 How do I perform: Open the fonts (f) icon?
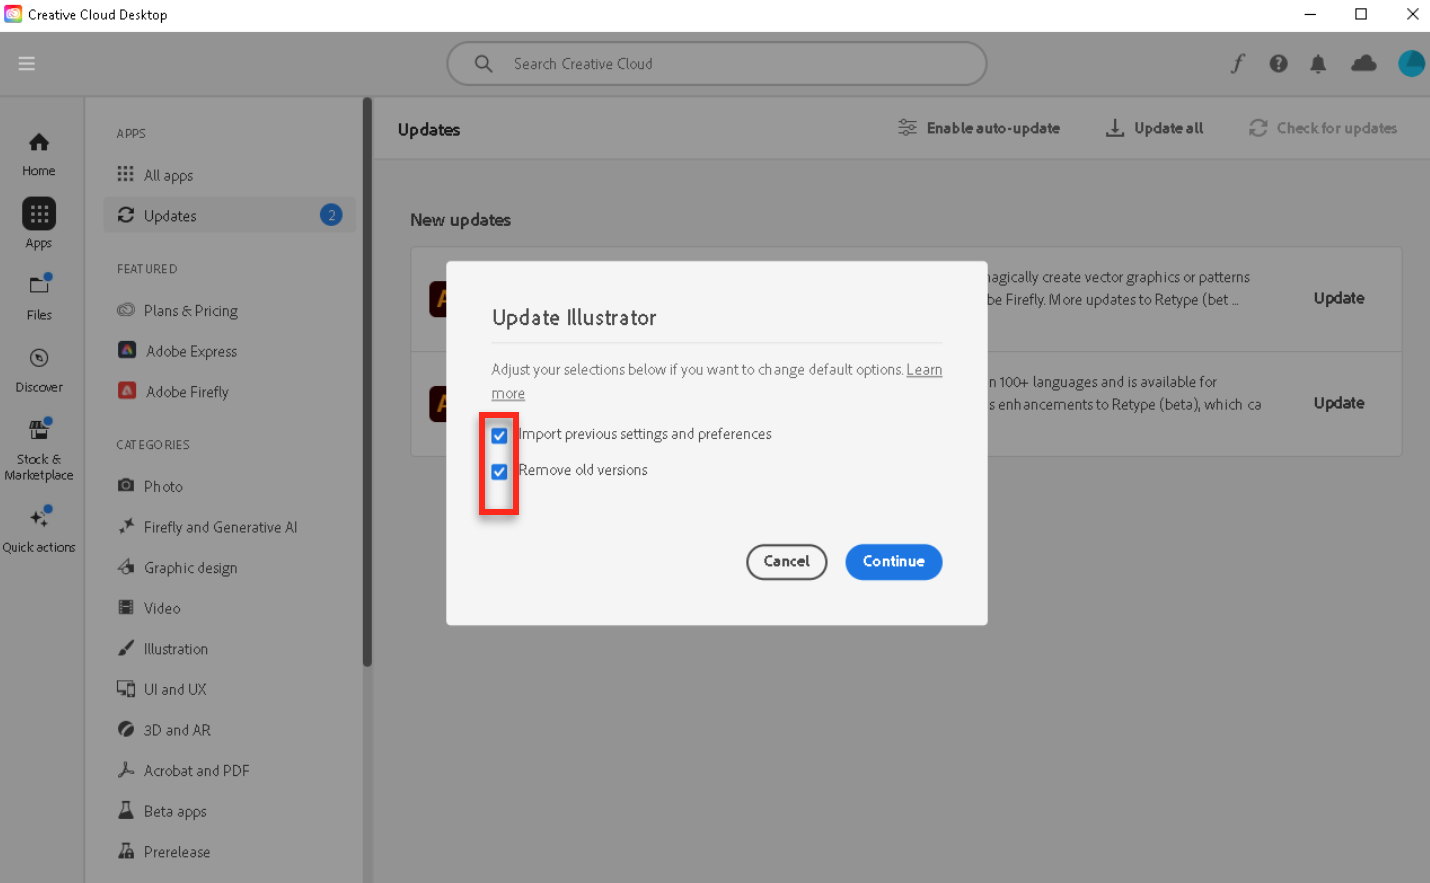(x=1238, y=64)
